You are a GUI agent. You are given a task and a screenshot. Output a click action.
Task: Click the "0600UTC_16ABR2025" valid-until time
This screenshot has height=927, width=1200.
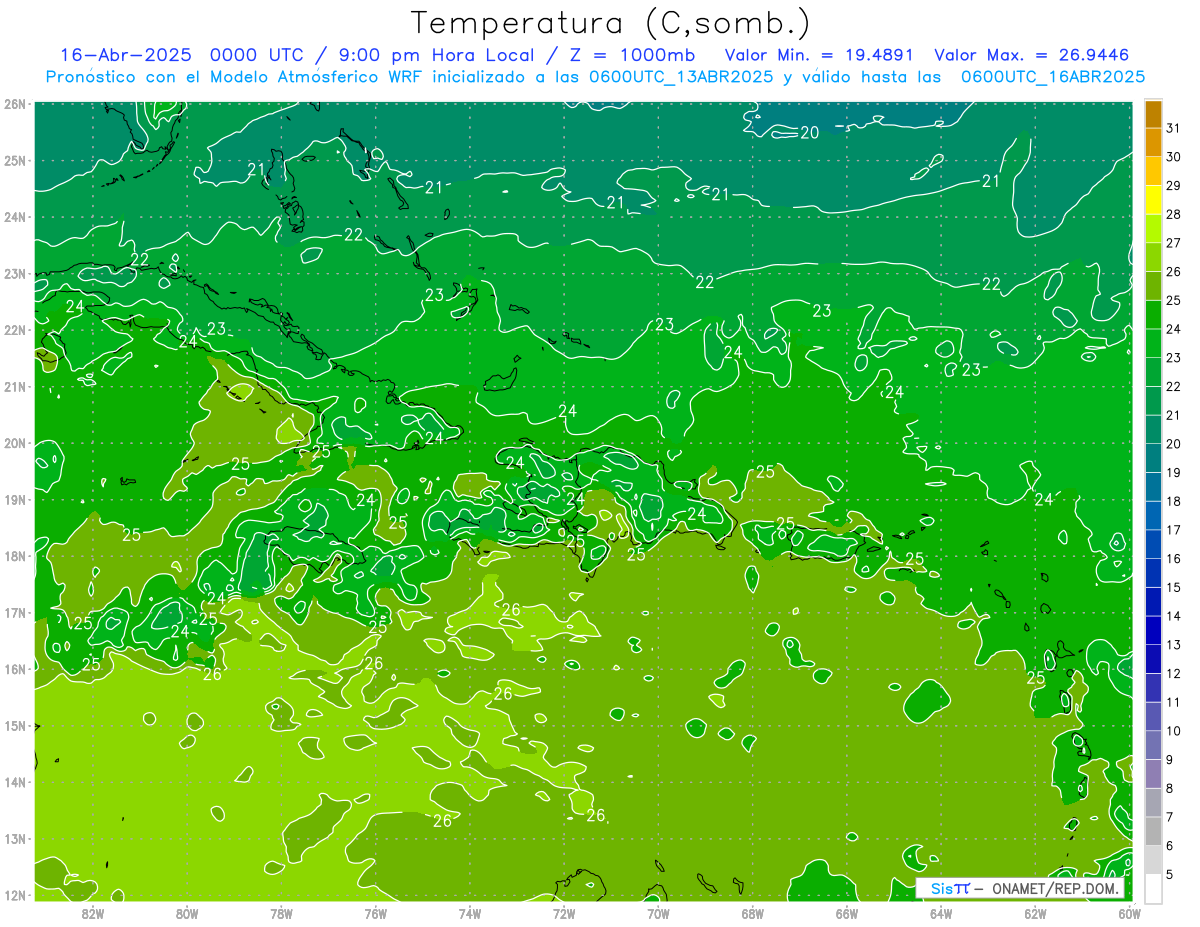1053,76
